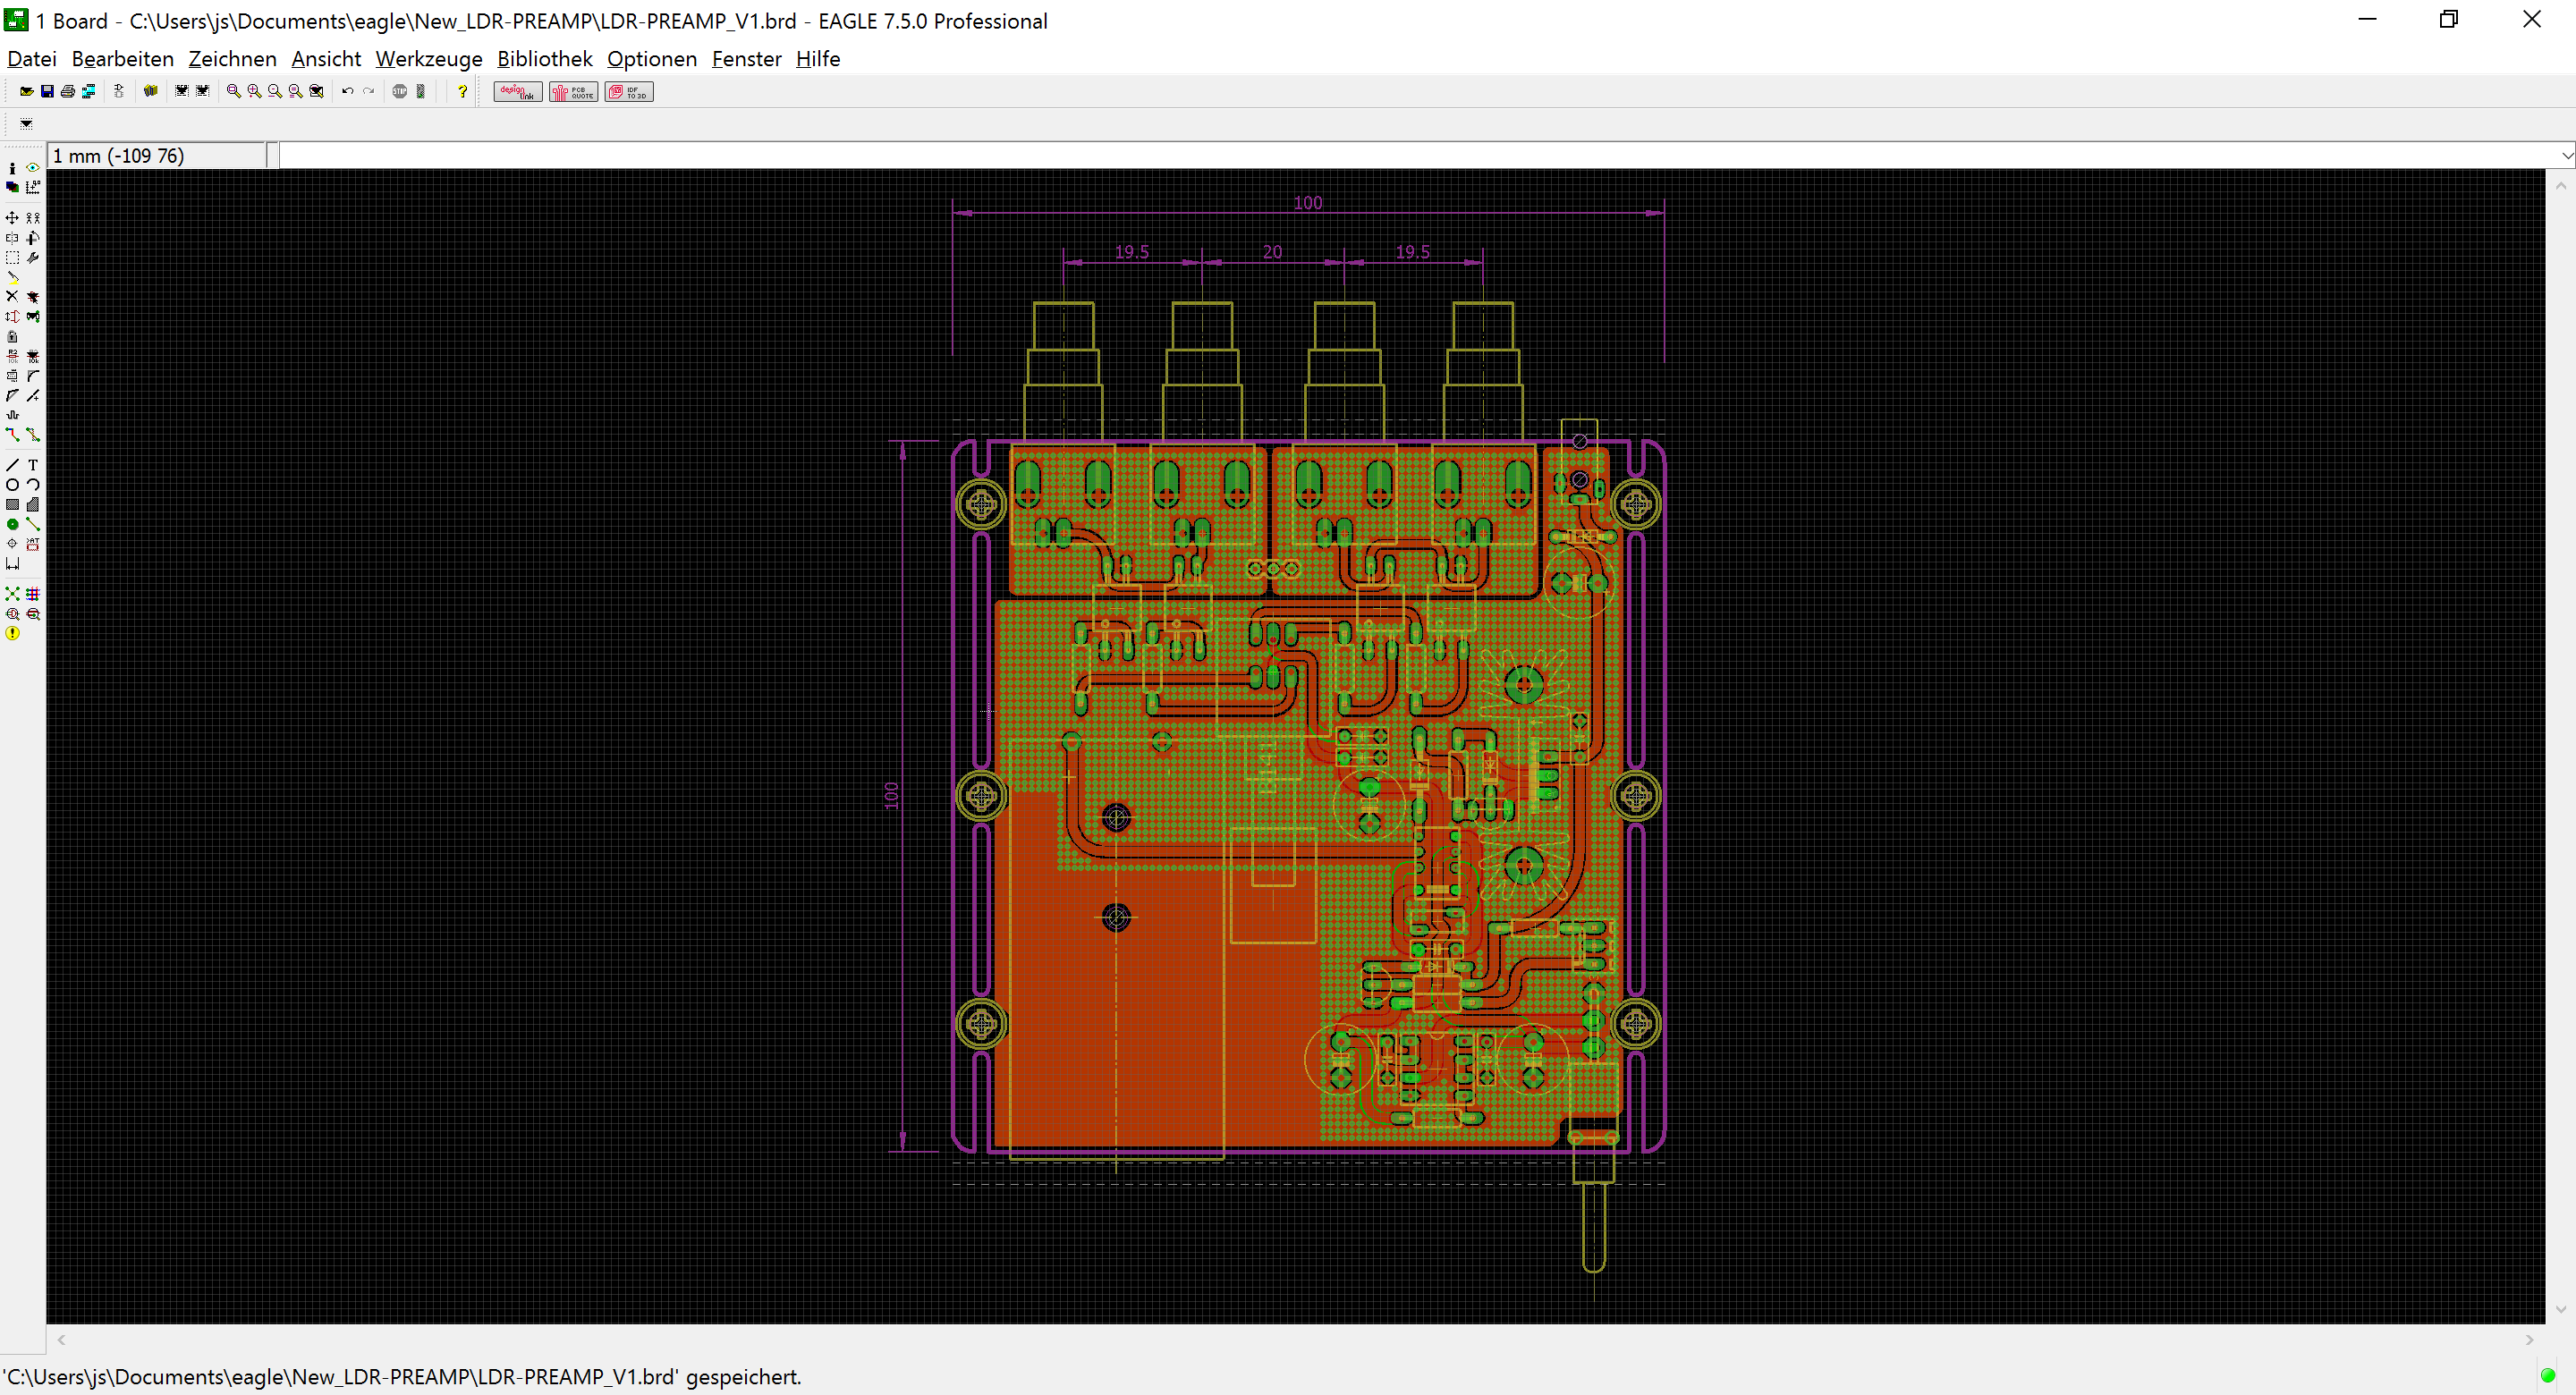The width and height of the screenshot is (2576, 1395).
Task: Select the Delete X tool
Action: 12,297
